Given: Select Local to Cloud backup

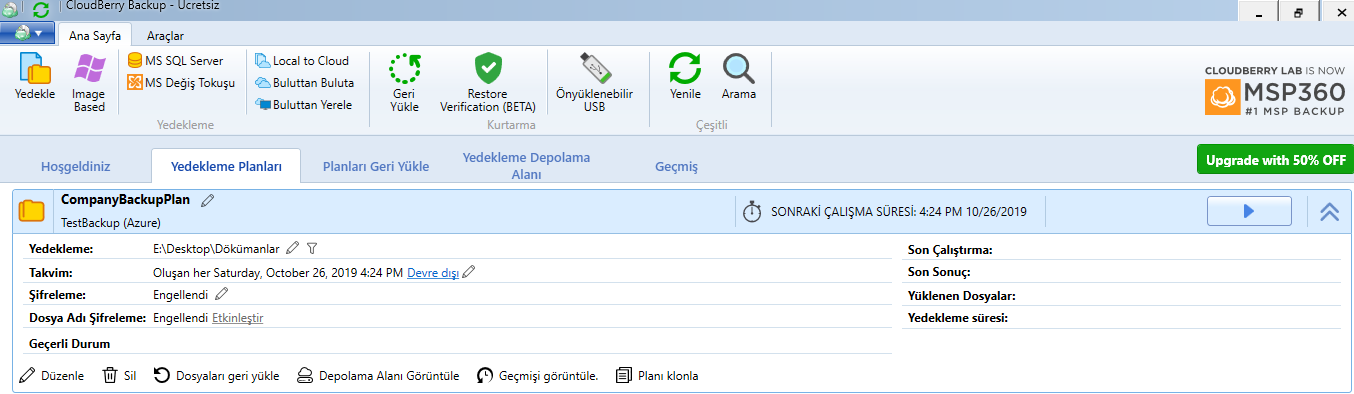Looking at the screenshot, I should [302, 61].
